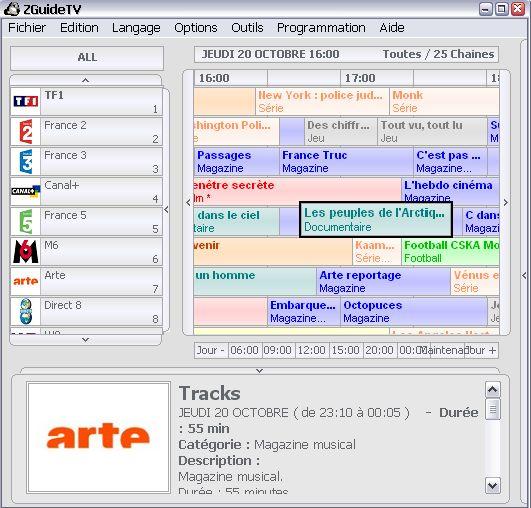Select the France 2 channel row
The image size is (531, 508).
87,131
